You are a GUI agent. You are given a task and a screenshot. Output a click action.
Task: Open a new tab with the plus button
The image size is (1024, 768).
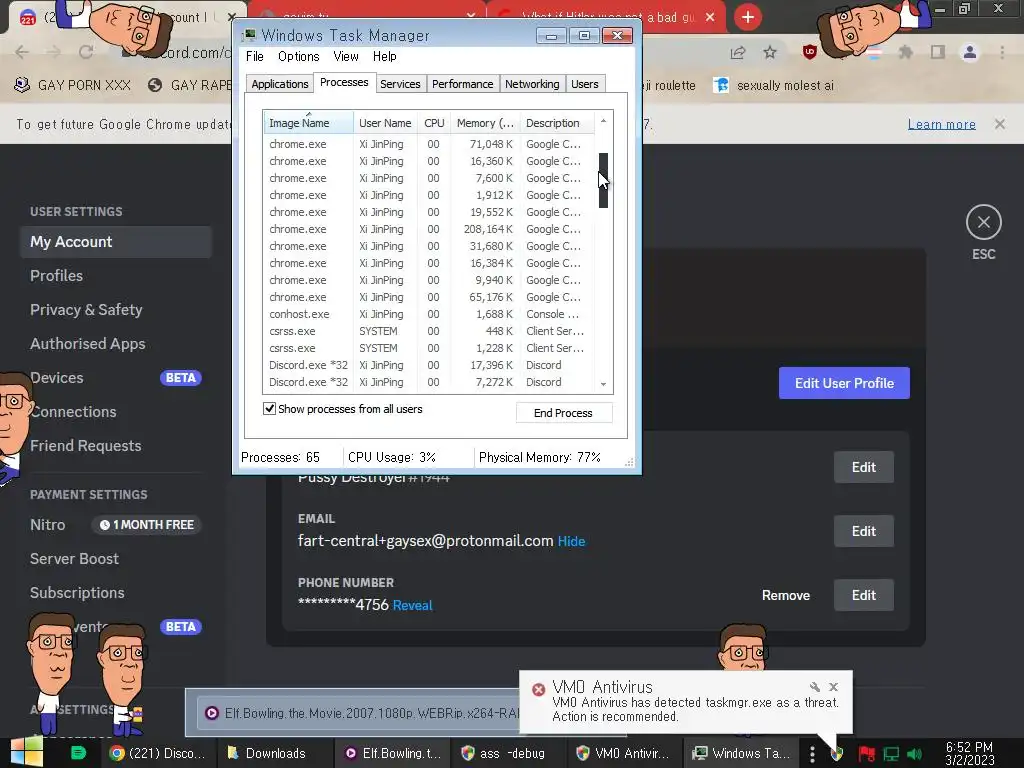pos(748,17)
